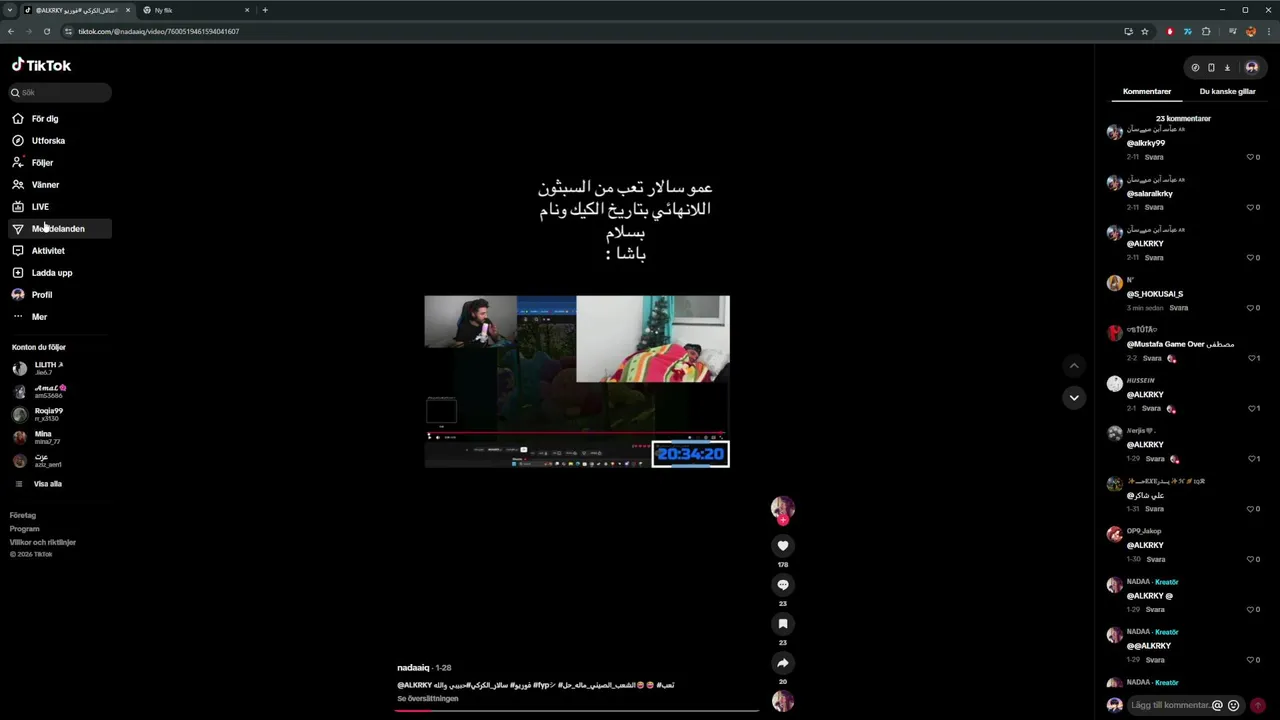Viewport: 1280px width, 720px height.
Task: Bookmark page with Chrome star icon
Action: coord(1145,31)
